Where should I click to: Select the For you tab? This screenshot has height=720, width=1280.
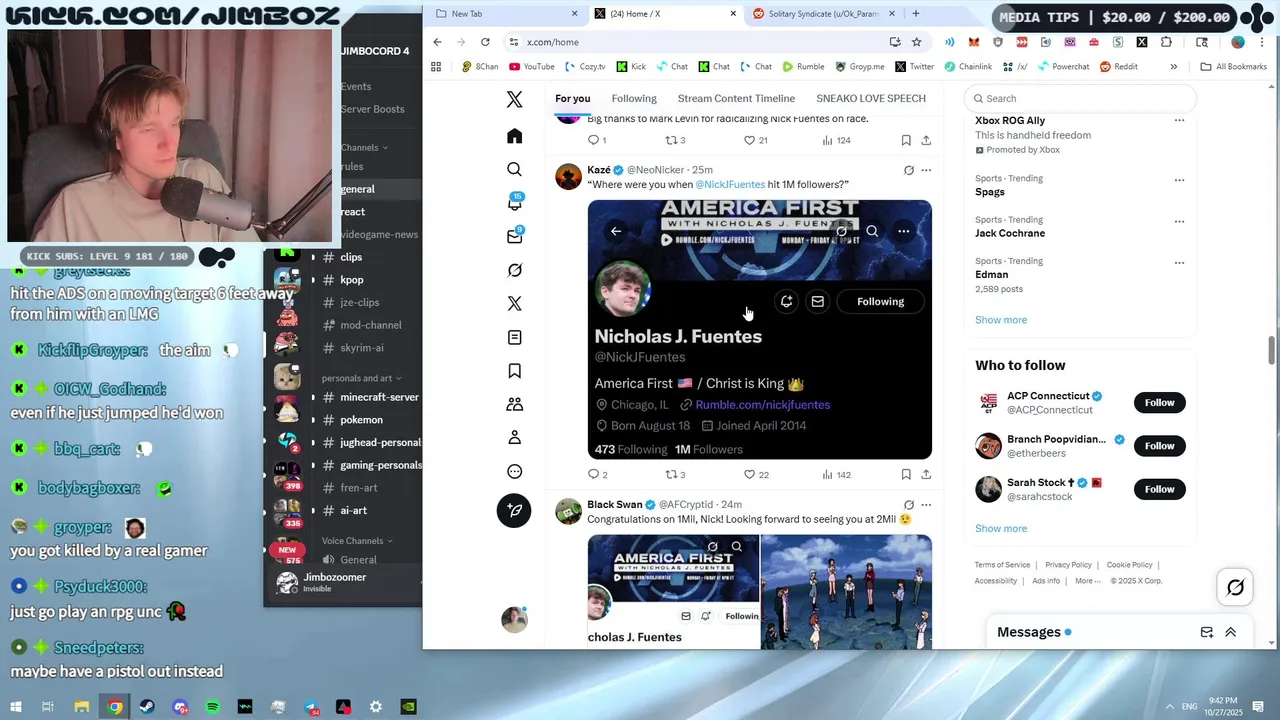click(x=573, y=98)
